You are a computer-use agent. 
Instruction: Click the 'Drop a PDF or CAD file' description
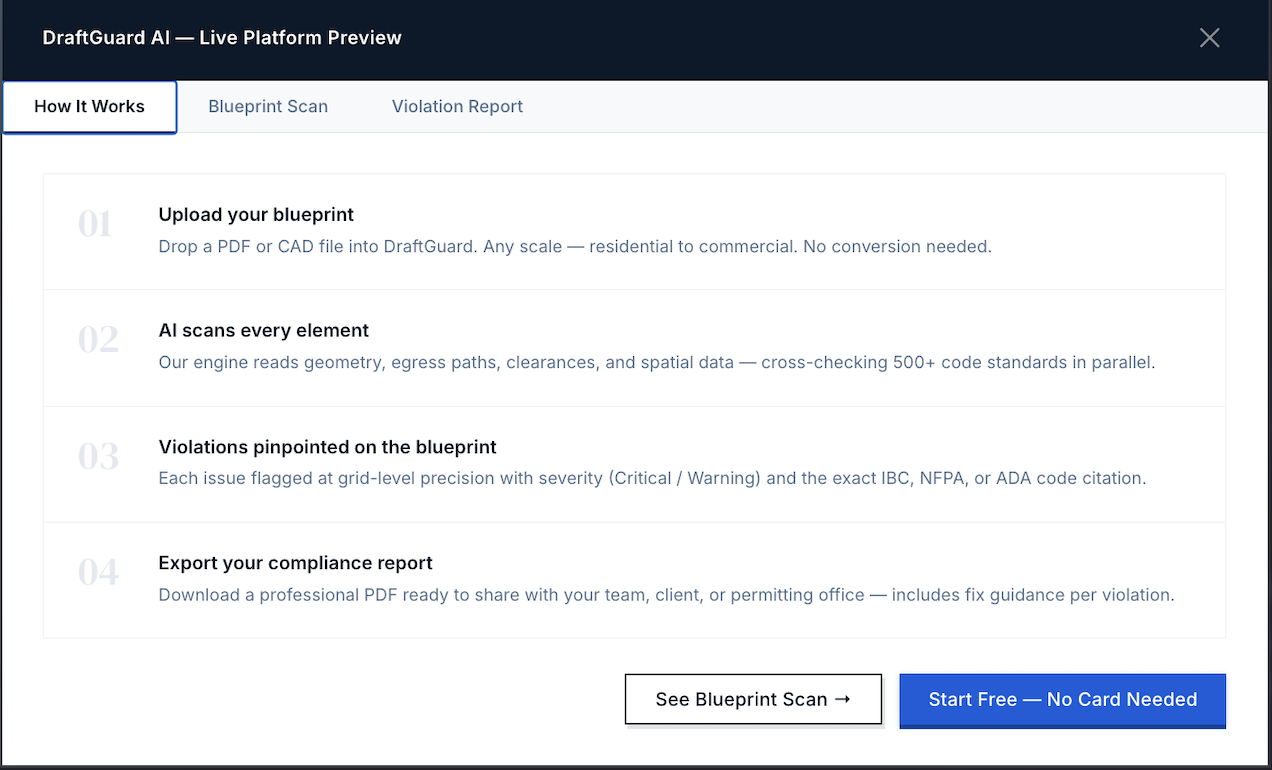575,247
